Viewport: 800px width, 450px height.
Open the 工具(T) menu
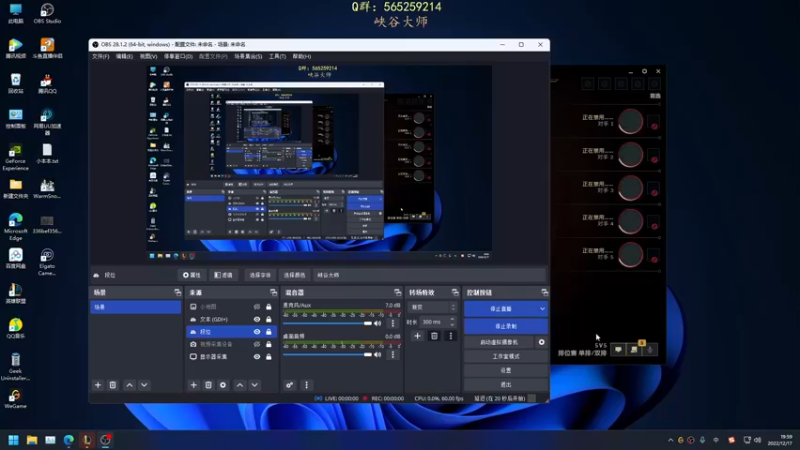[277, 56]
